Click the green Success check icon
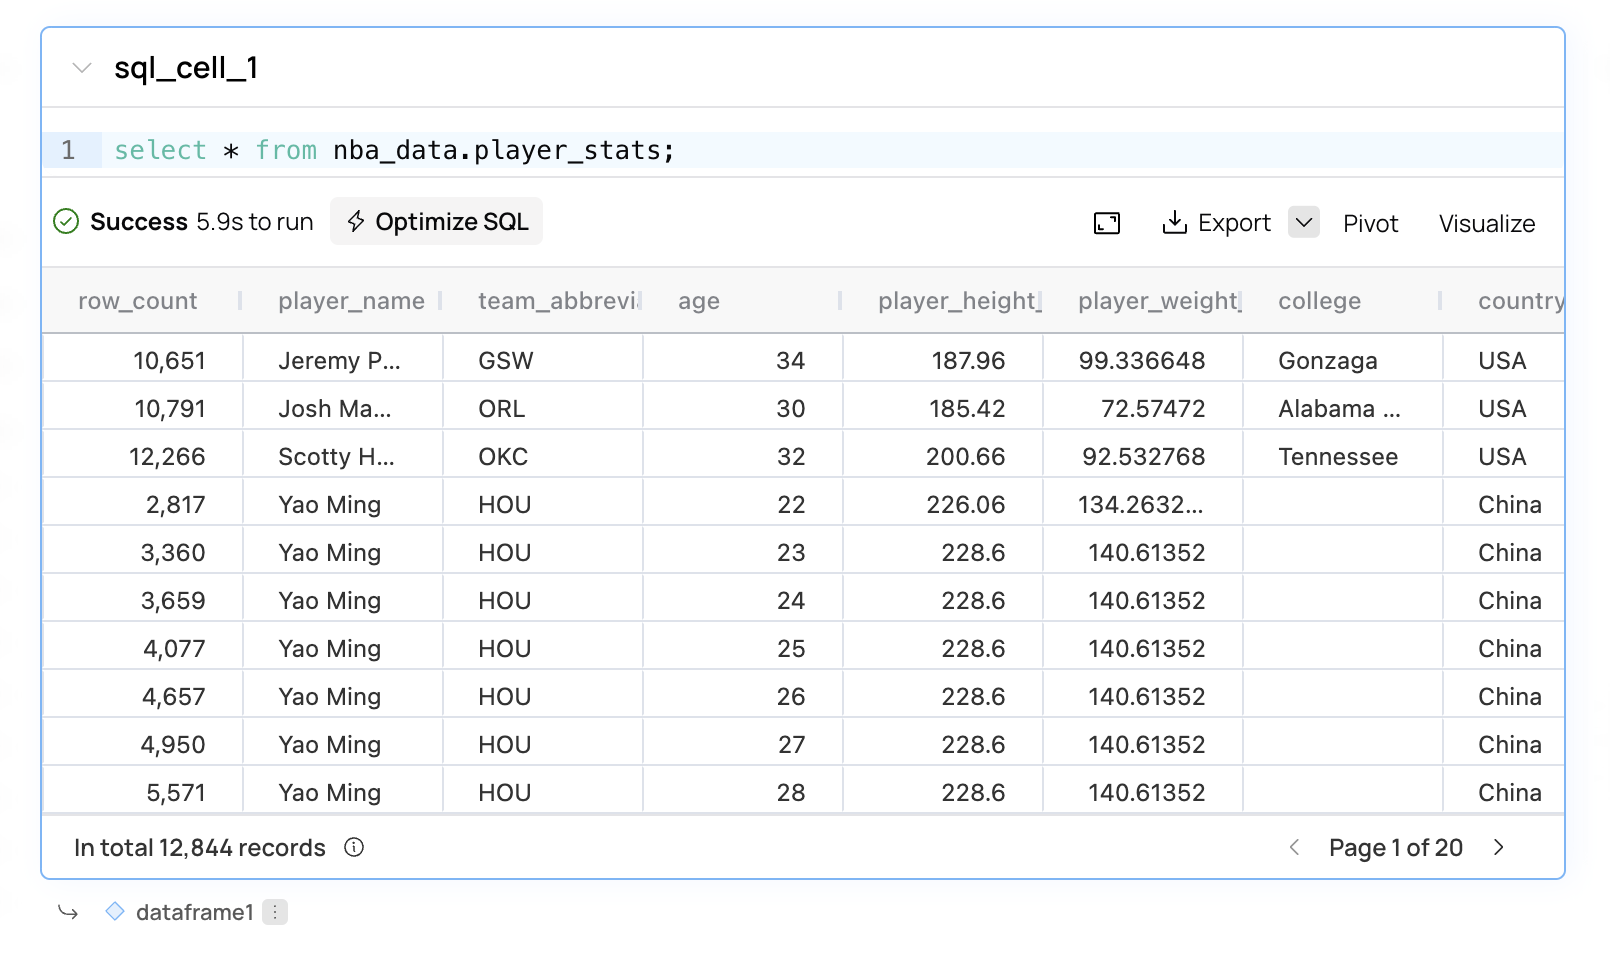Image resolution: width=1610 pixels, height=954 pixels. pos(66,221)
